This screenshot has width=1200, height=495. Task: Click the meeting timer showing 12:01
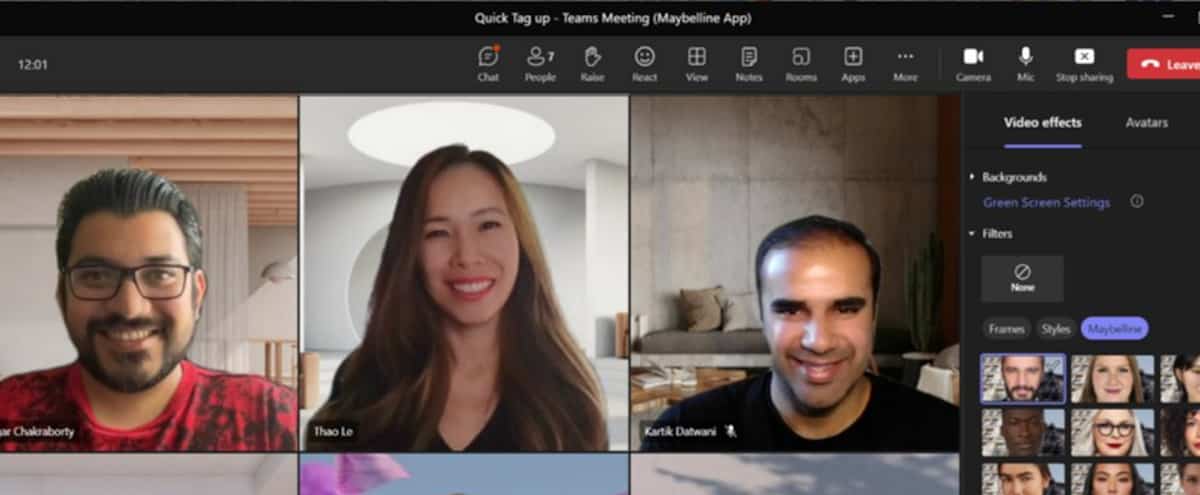(x=33, y=64)
